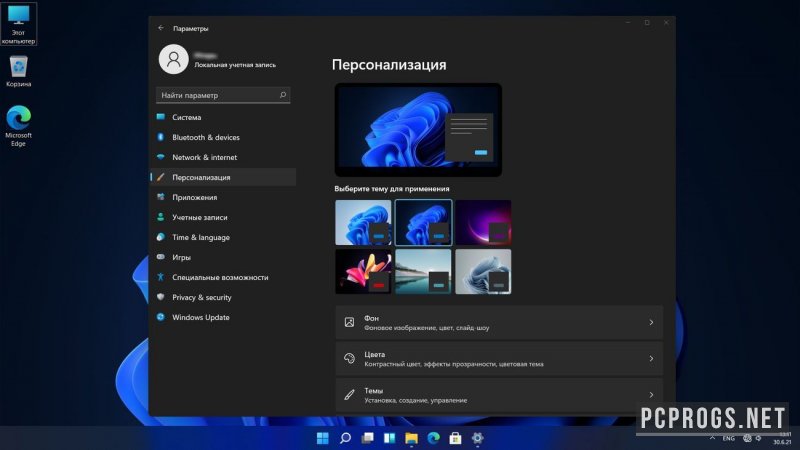Click the Windows Update sync icon
Image resolution: width=800 pixels, height=450 pixels.
[161, 317]
